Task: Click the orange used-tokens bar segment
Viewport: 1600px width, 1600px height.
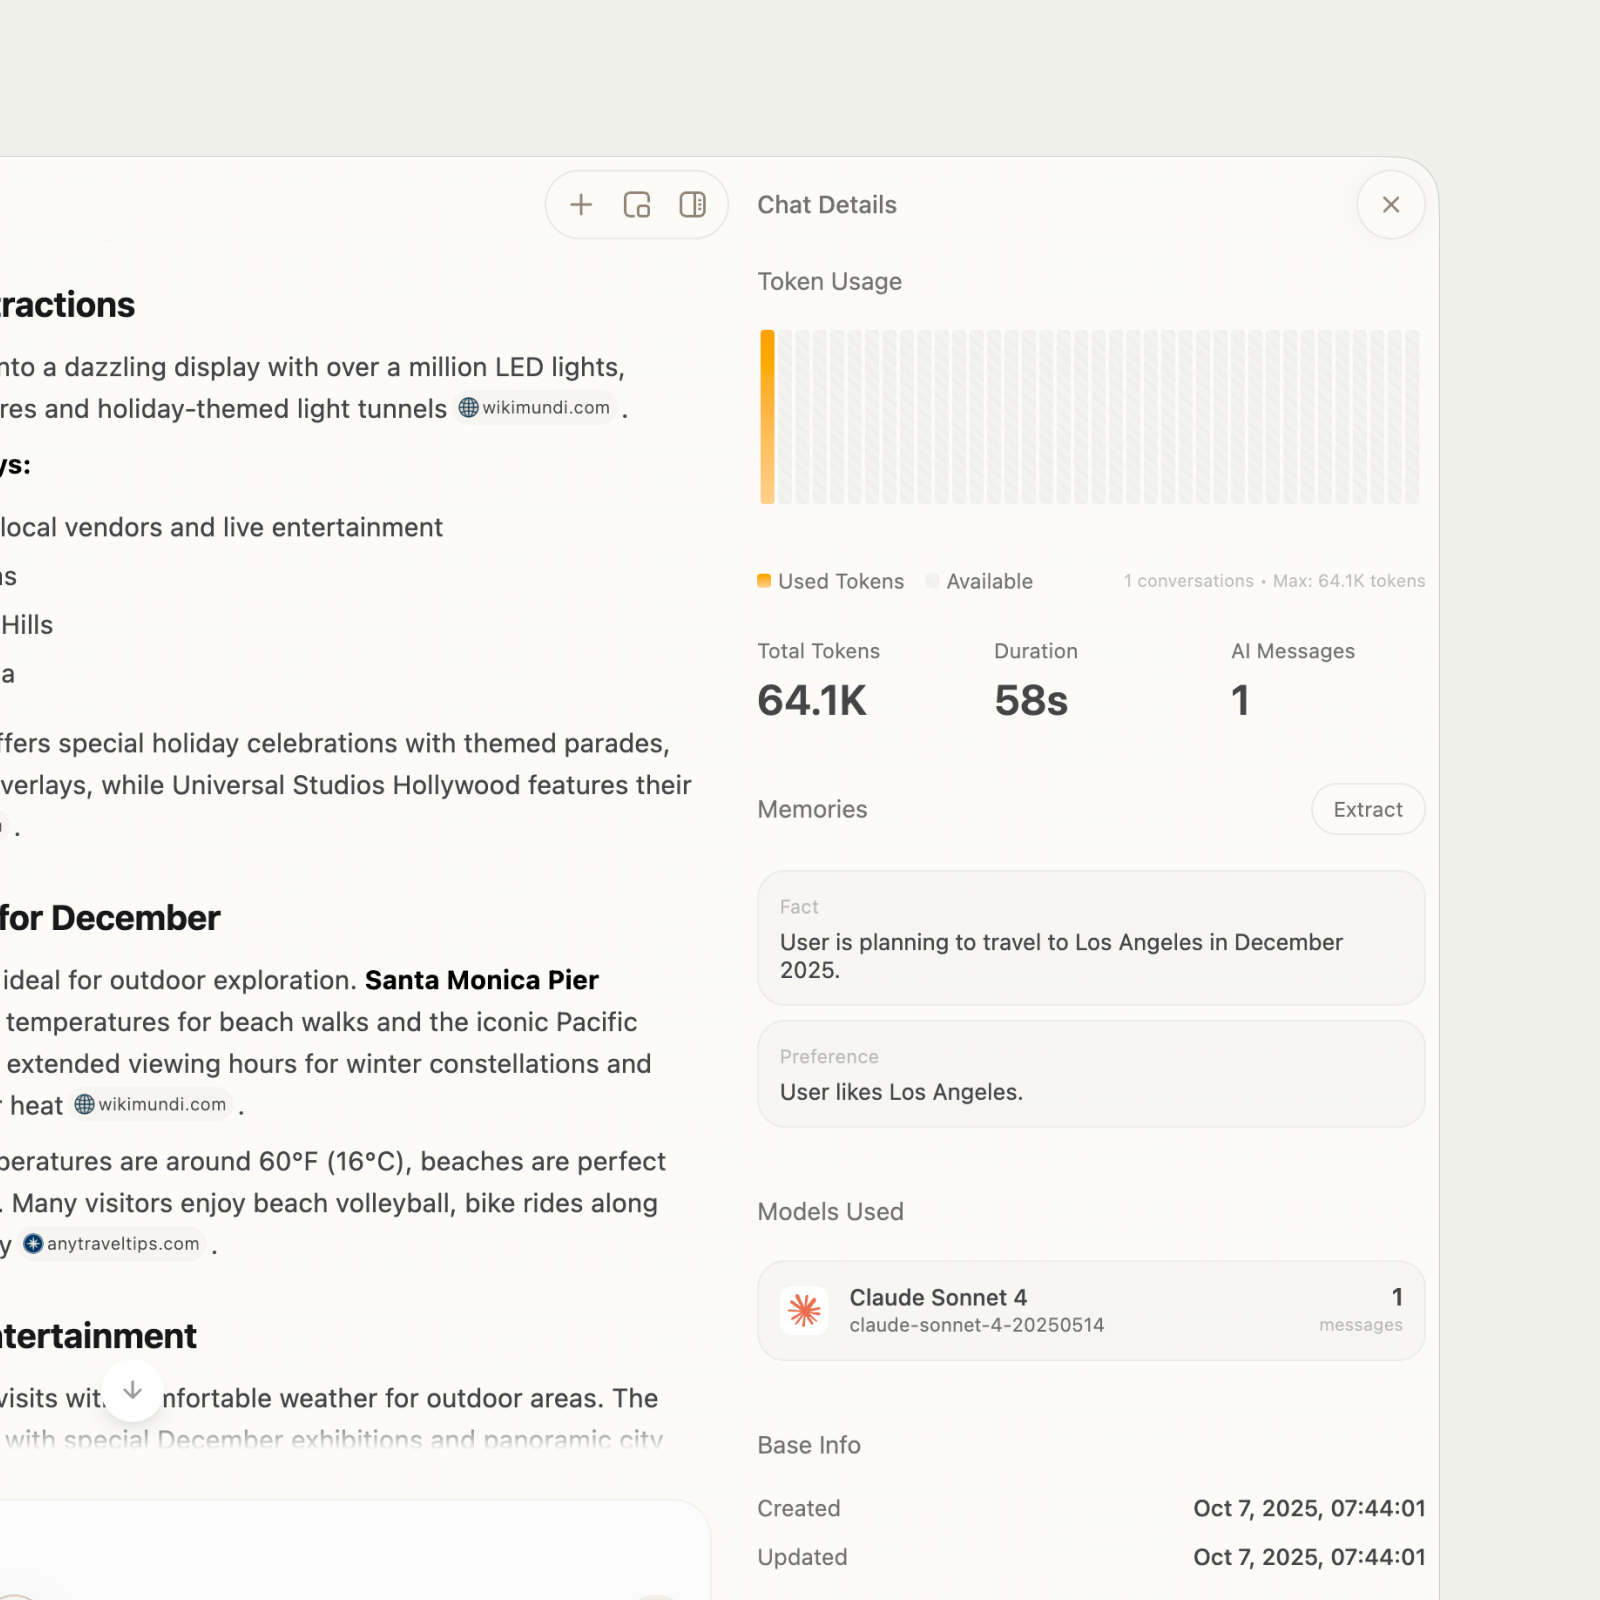Action: click(x=767, y=417)
